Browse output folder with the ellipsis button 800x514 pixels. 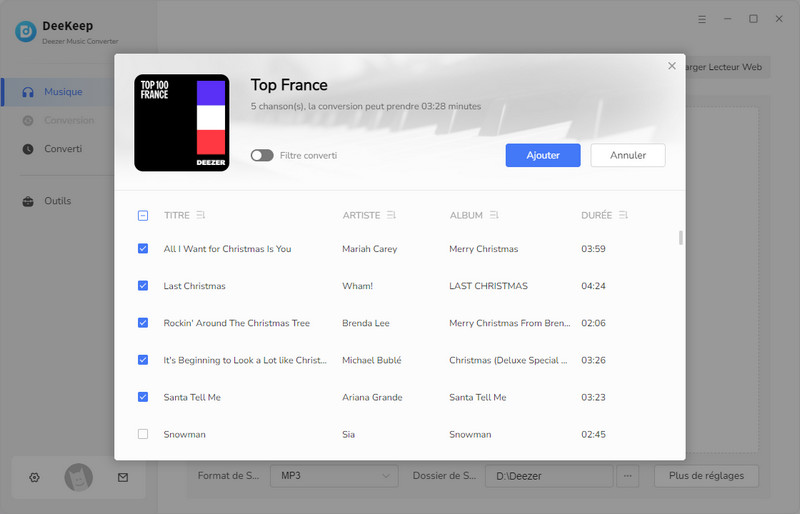[628, 476]
